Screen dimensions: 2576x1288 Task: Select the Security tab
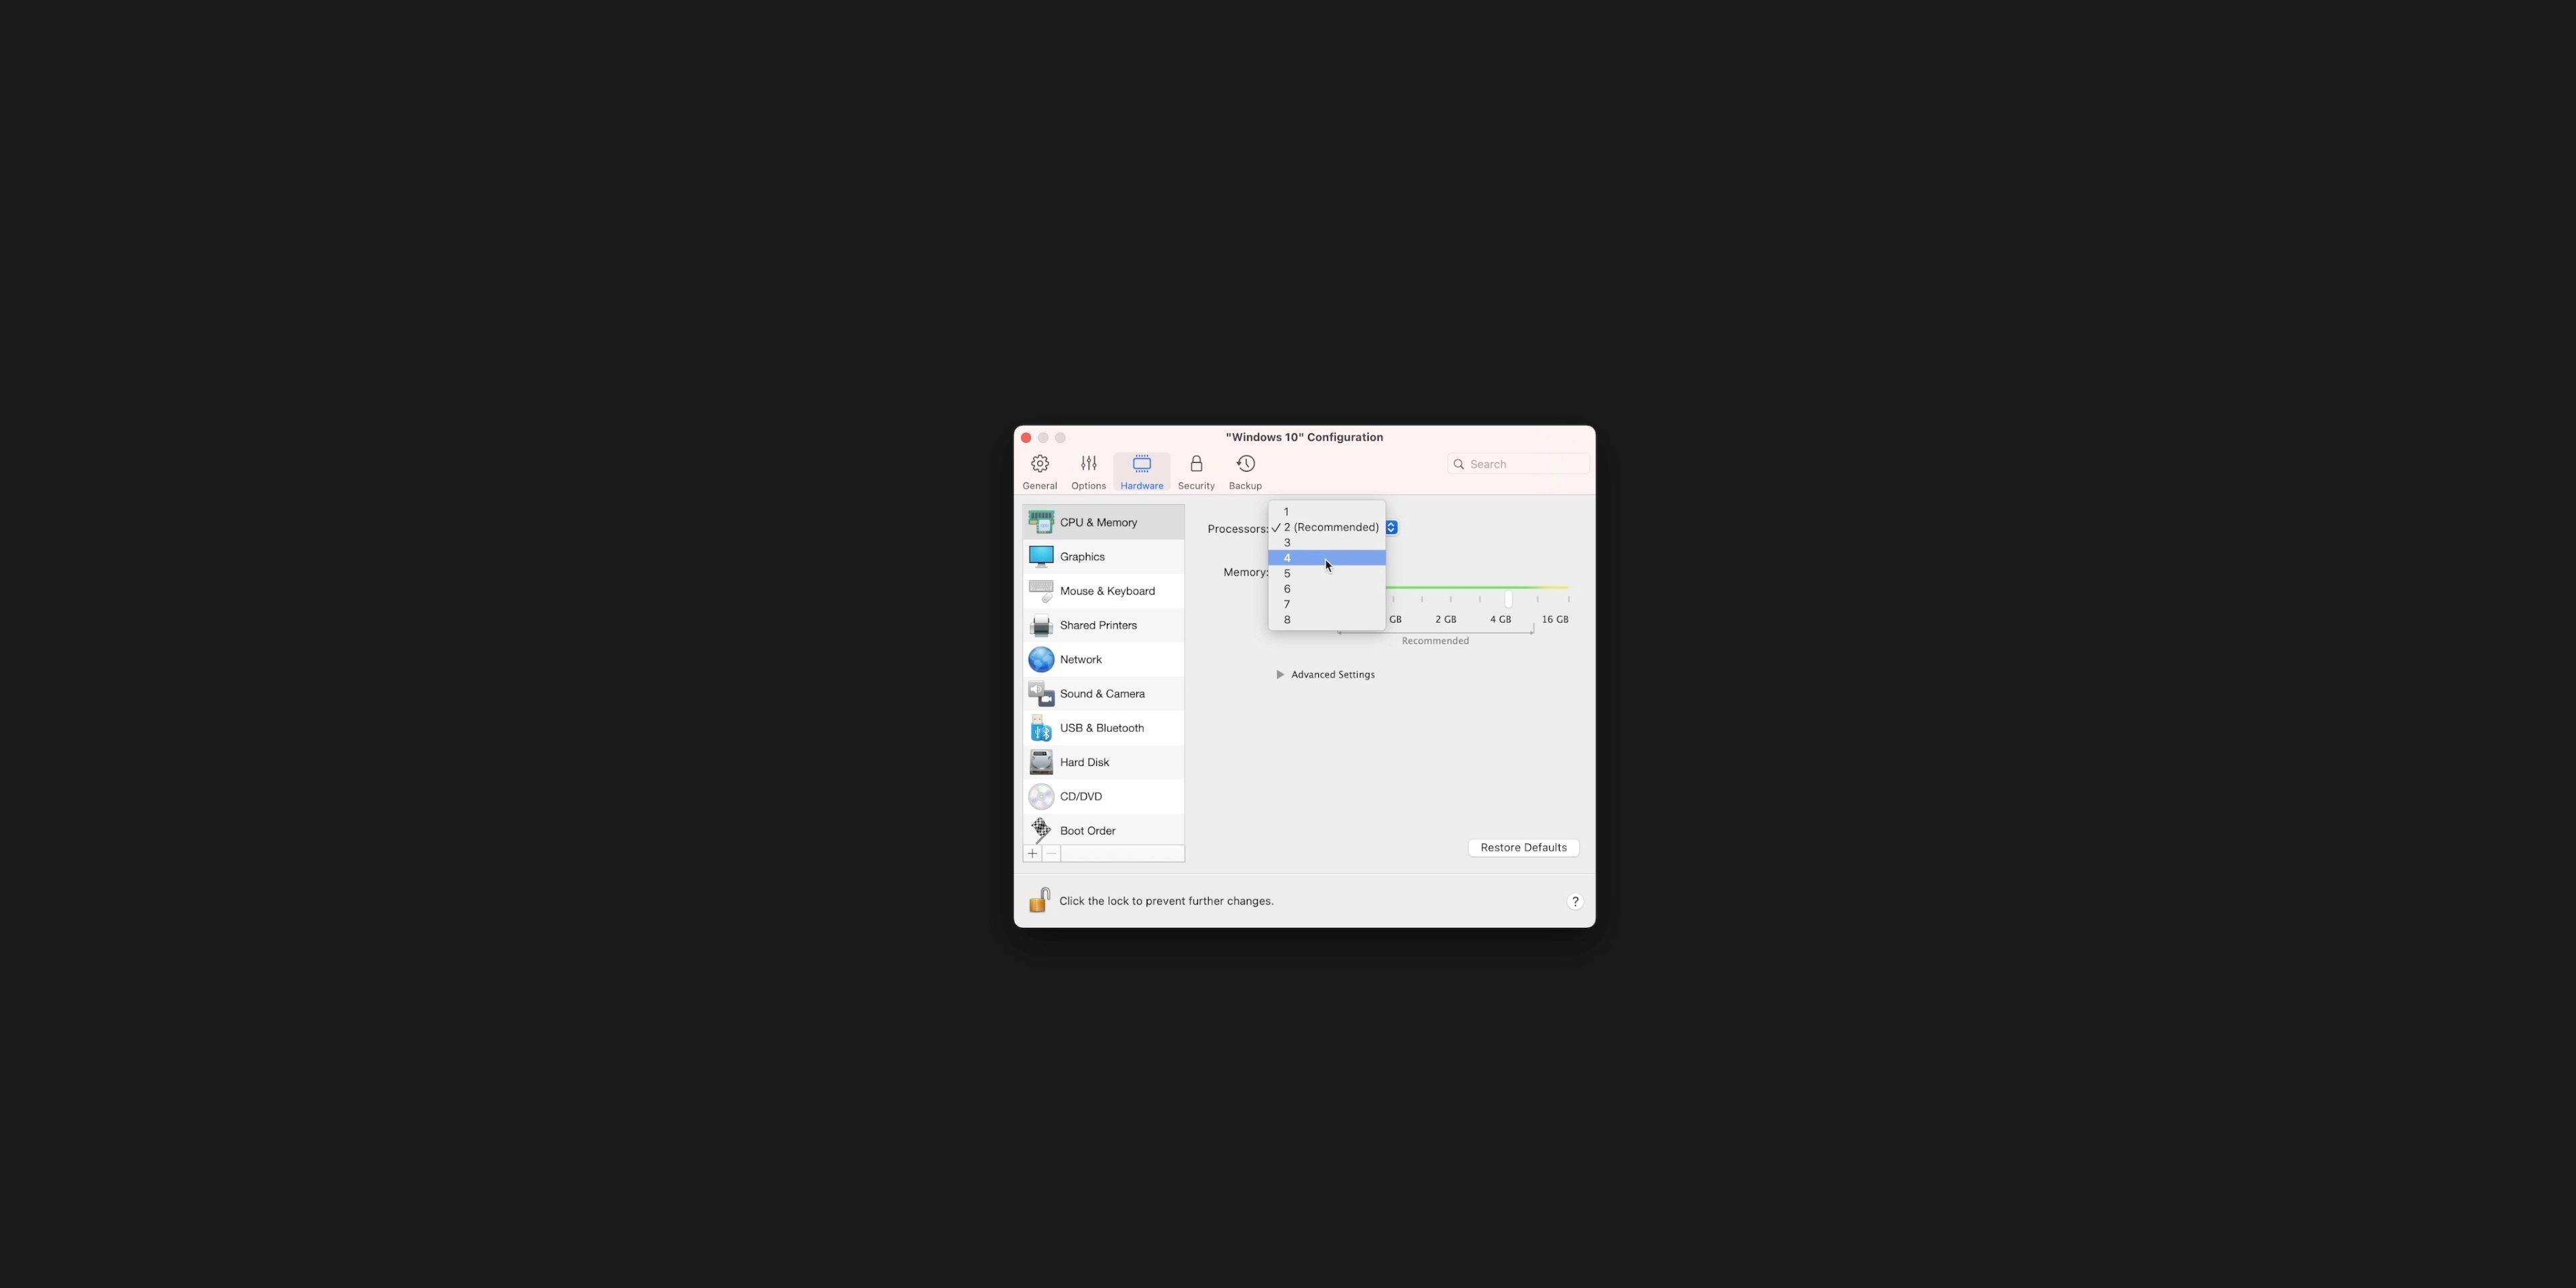pos(1196,468)
